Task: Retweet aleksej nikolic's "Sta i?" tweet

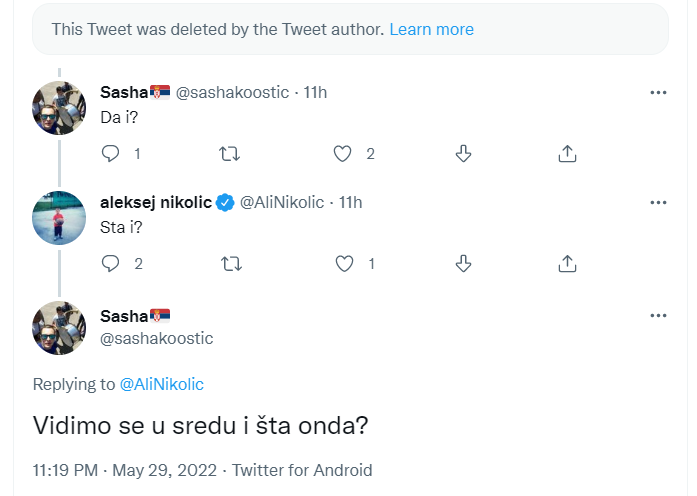Action: click(x=229, y=263)
